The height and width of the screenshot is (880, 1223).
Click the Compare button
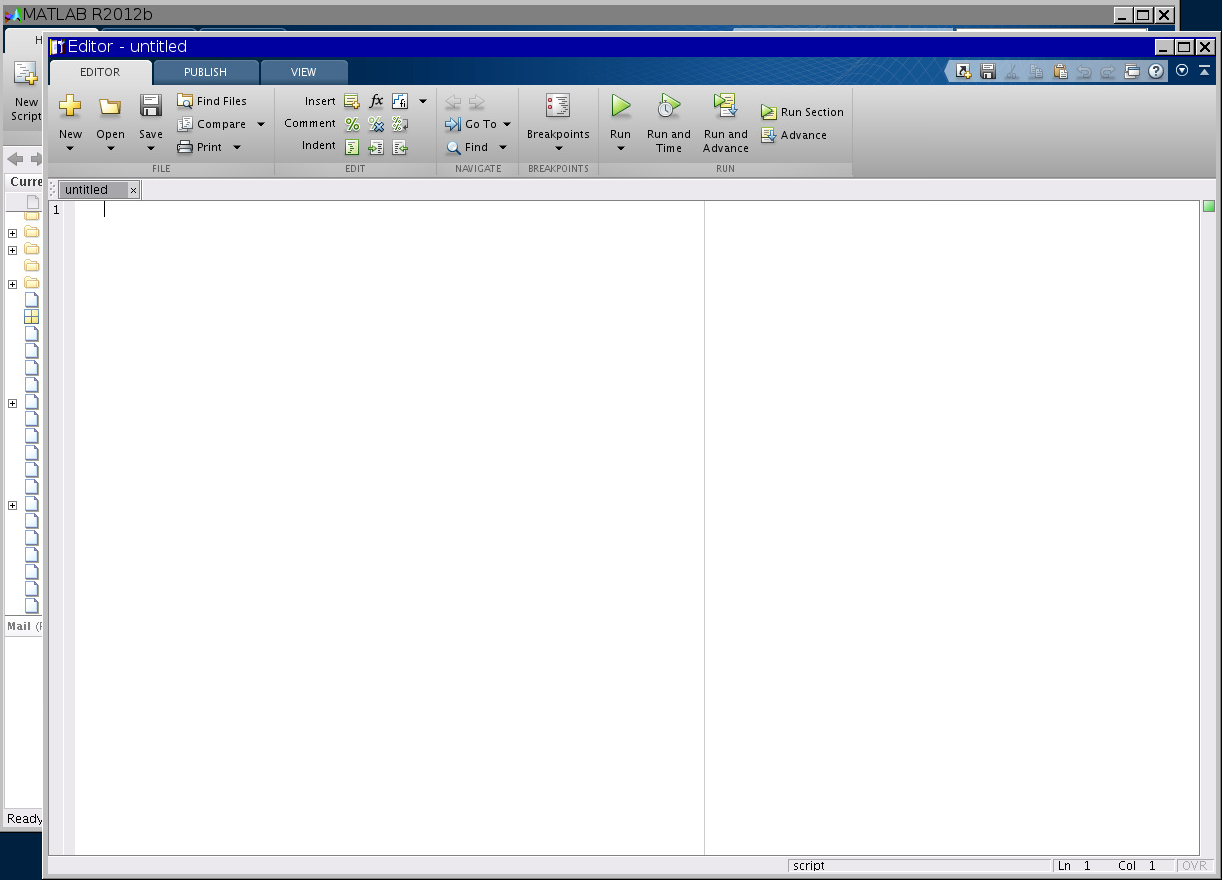coord(211,124)
